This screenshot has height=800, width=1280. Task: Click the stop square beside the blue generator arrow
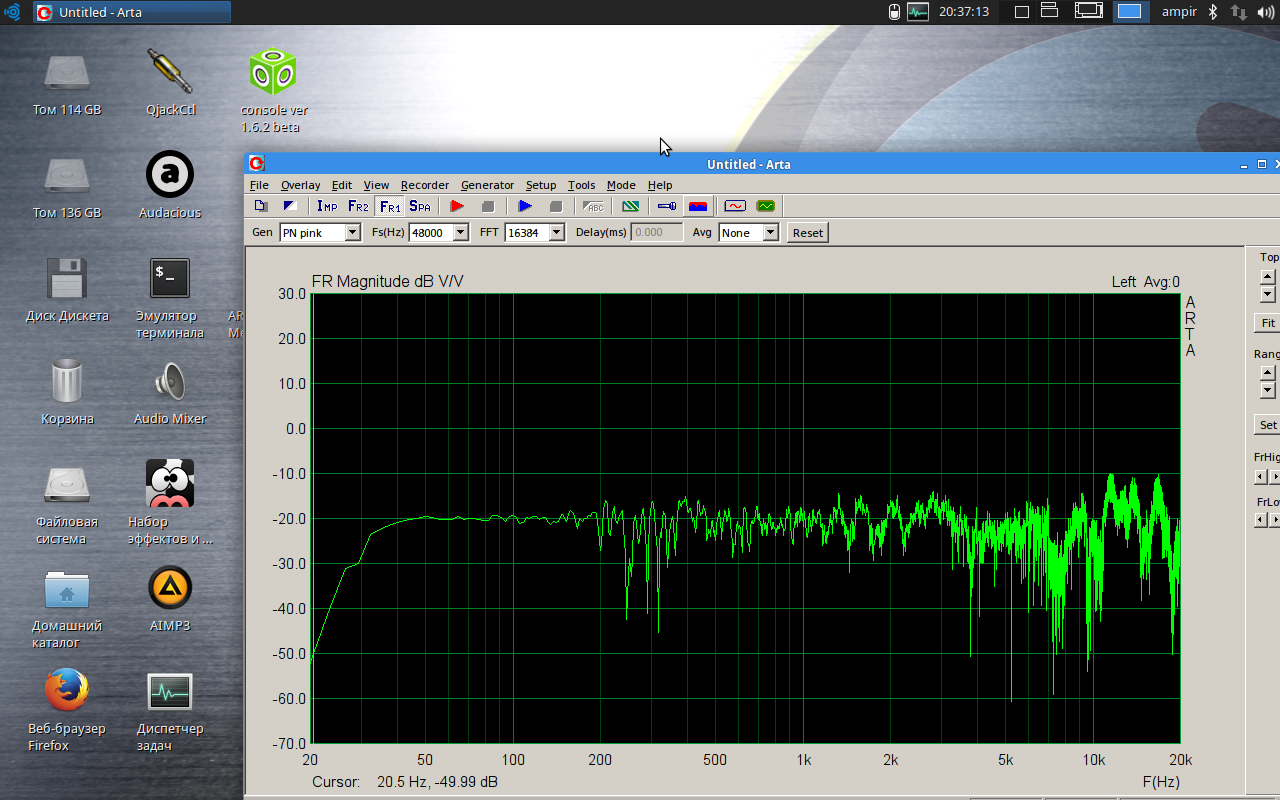point(556,206)
